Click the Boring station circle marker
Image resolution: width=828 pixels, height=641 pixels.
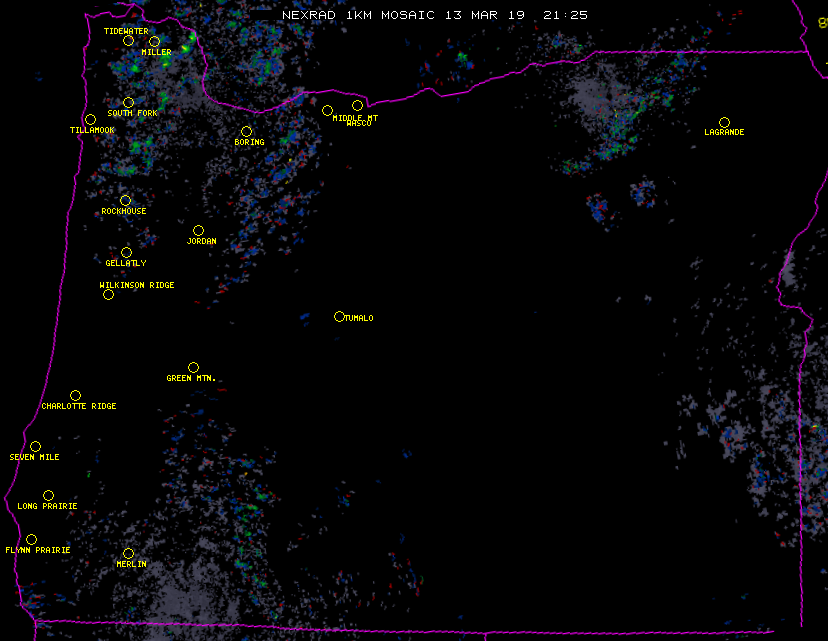click(x=246, y=132)
